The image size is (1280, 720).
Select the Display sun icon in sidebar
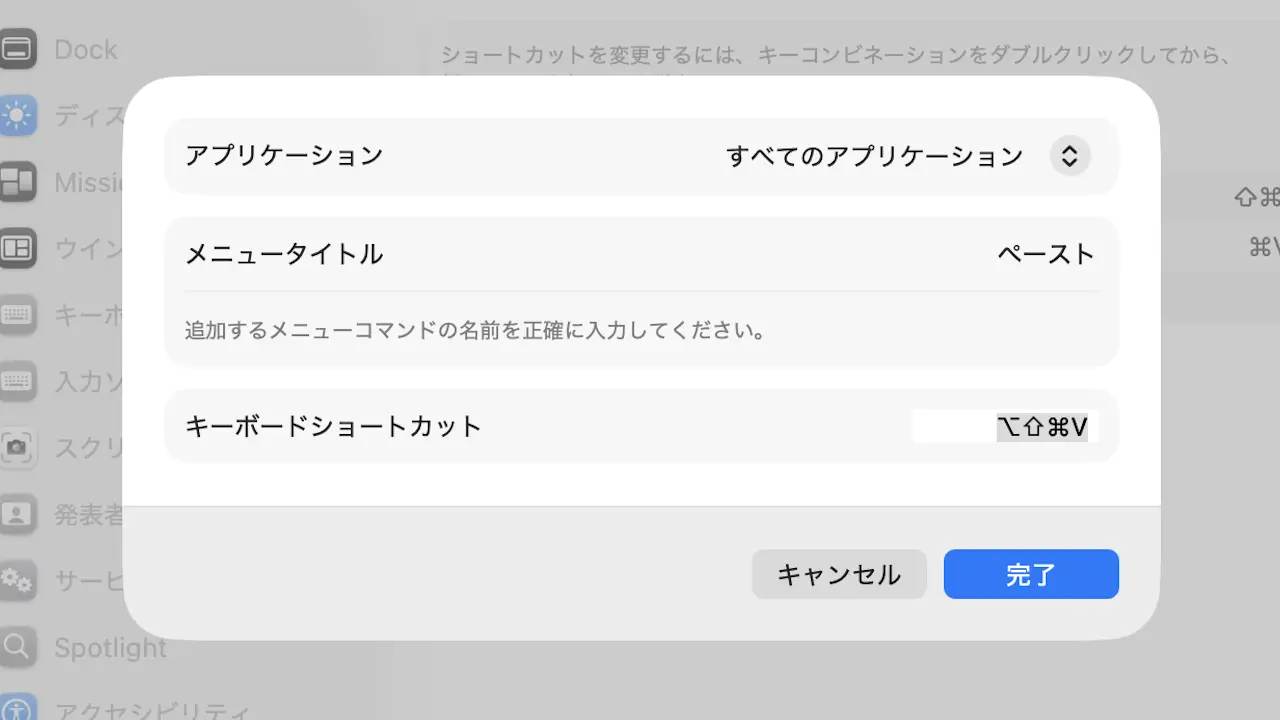coord(17,116)
